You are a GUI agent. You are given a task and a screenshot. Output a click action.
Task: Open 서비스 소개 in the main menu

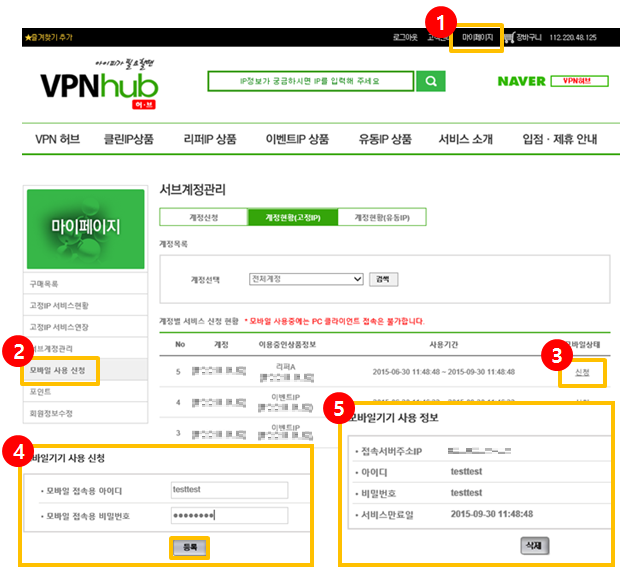pos(475,139)
